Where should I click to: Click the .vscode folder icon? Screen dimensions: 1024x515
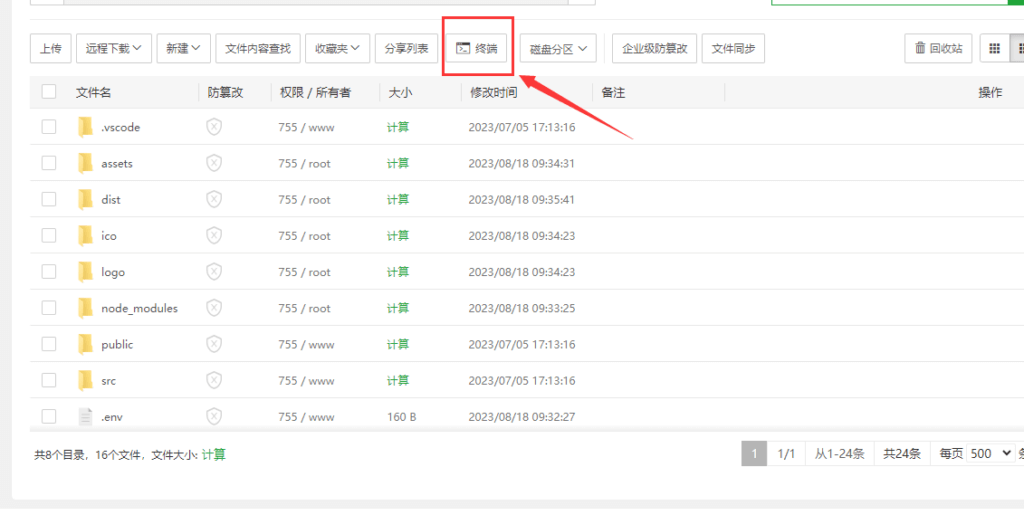coord(85,127)
